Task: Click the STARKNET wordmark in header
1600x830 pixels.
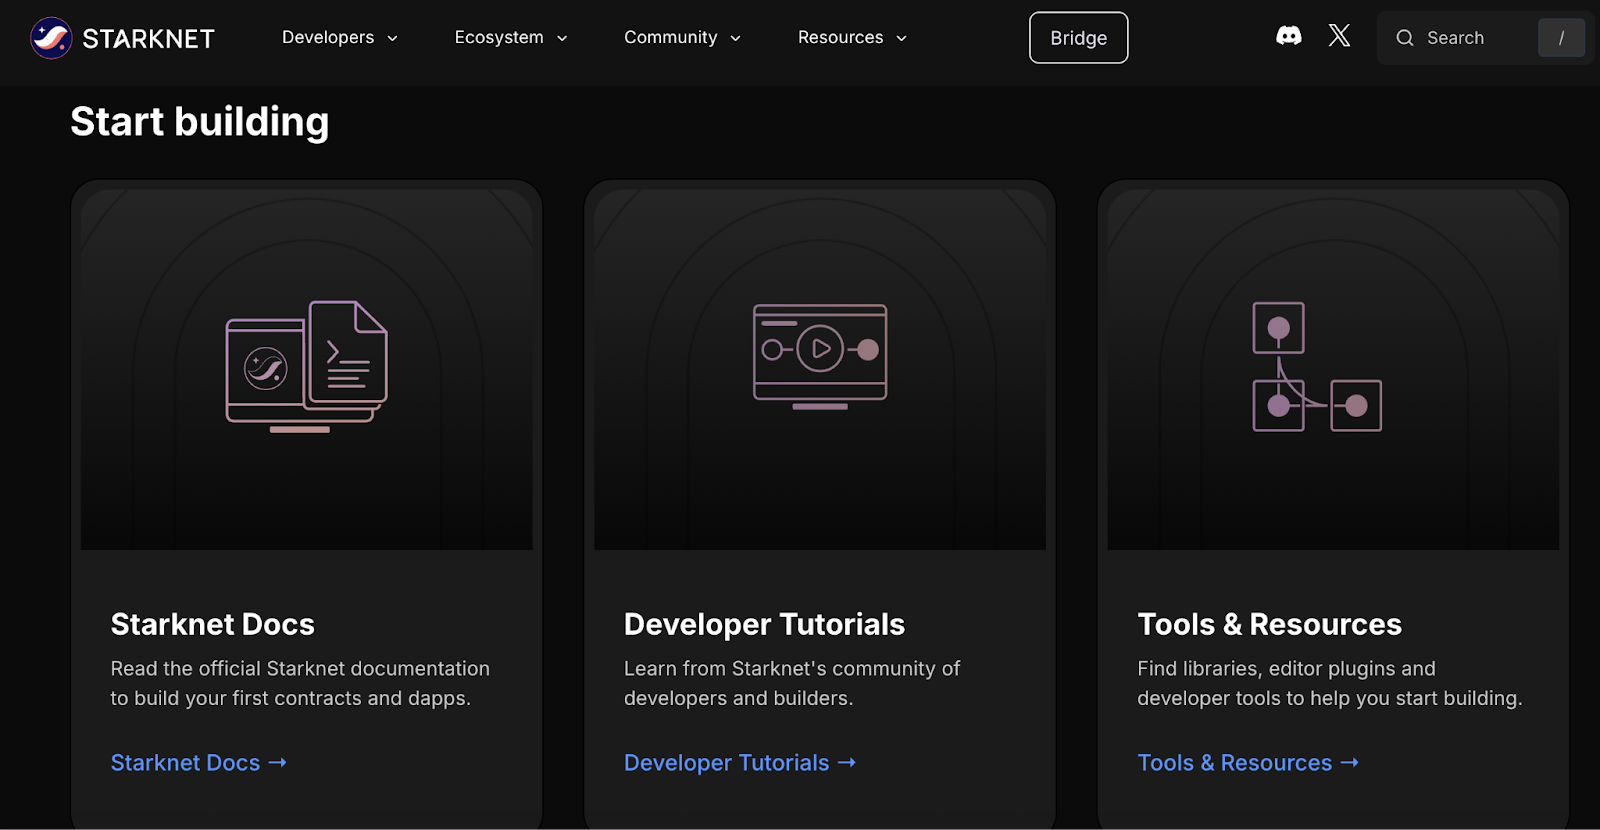Action: click(148, 39)
